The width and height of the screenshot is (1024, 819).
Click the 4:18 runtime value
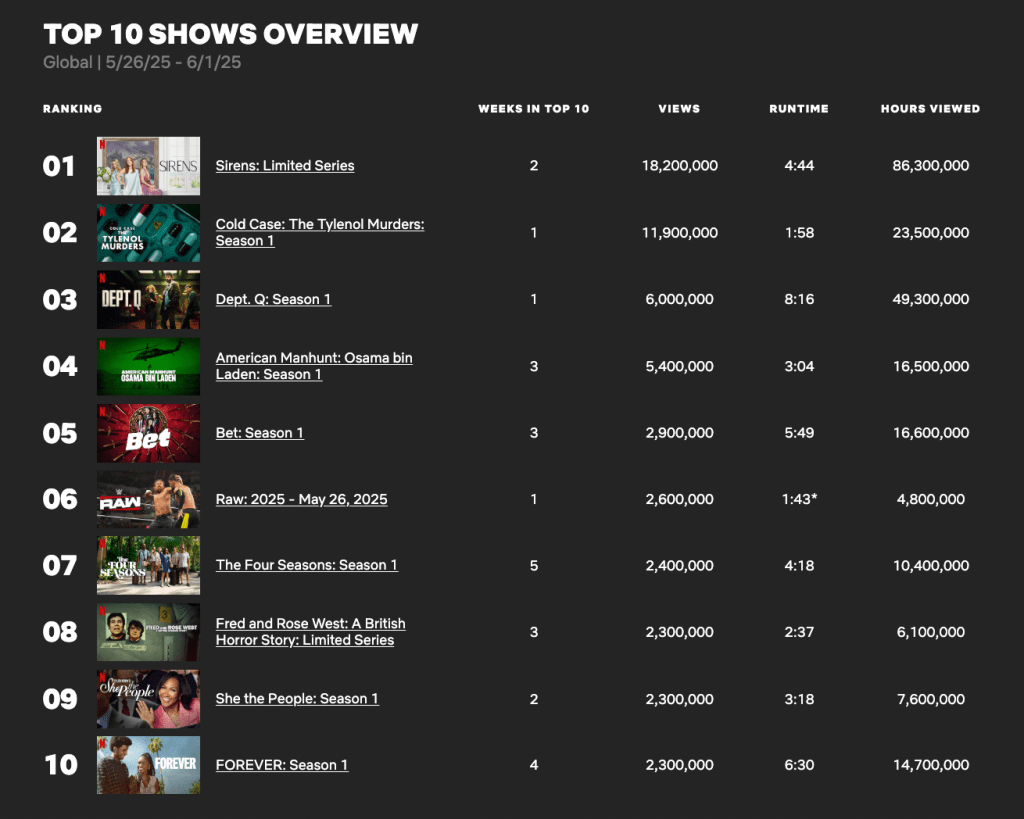(799, 566)
